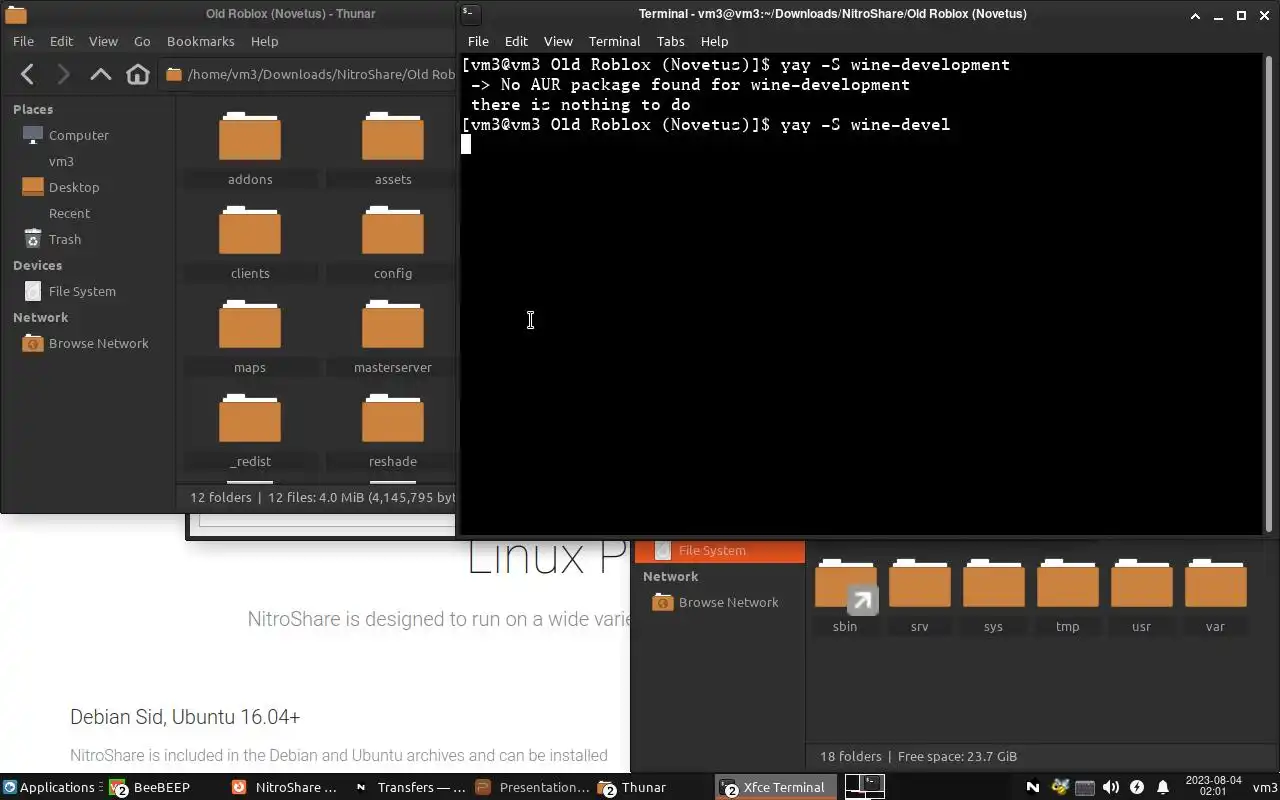The image size is (1280, 800).
Task: Select the tmp folder in back window
Action: [x=1067, y=595]
